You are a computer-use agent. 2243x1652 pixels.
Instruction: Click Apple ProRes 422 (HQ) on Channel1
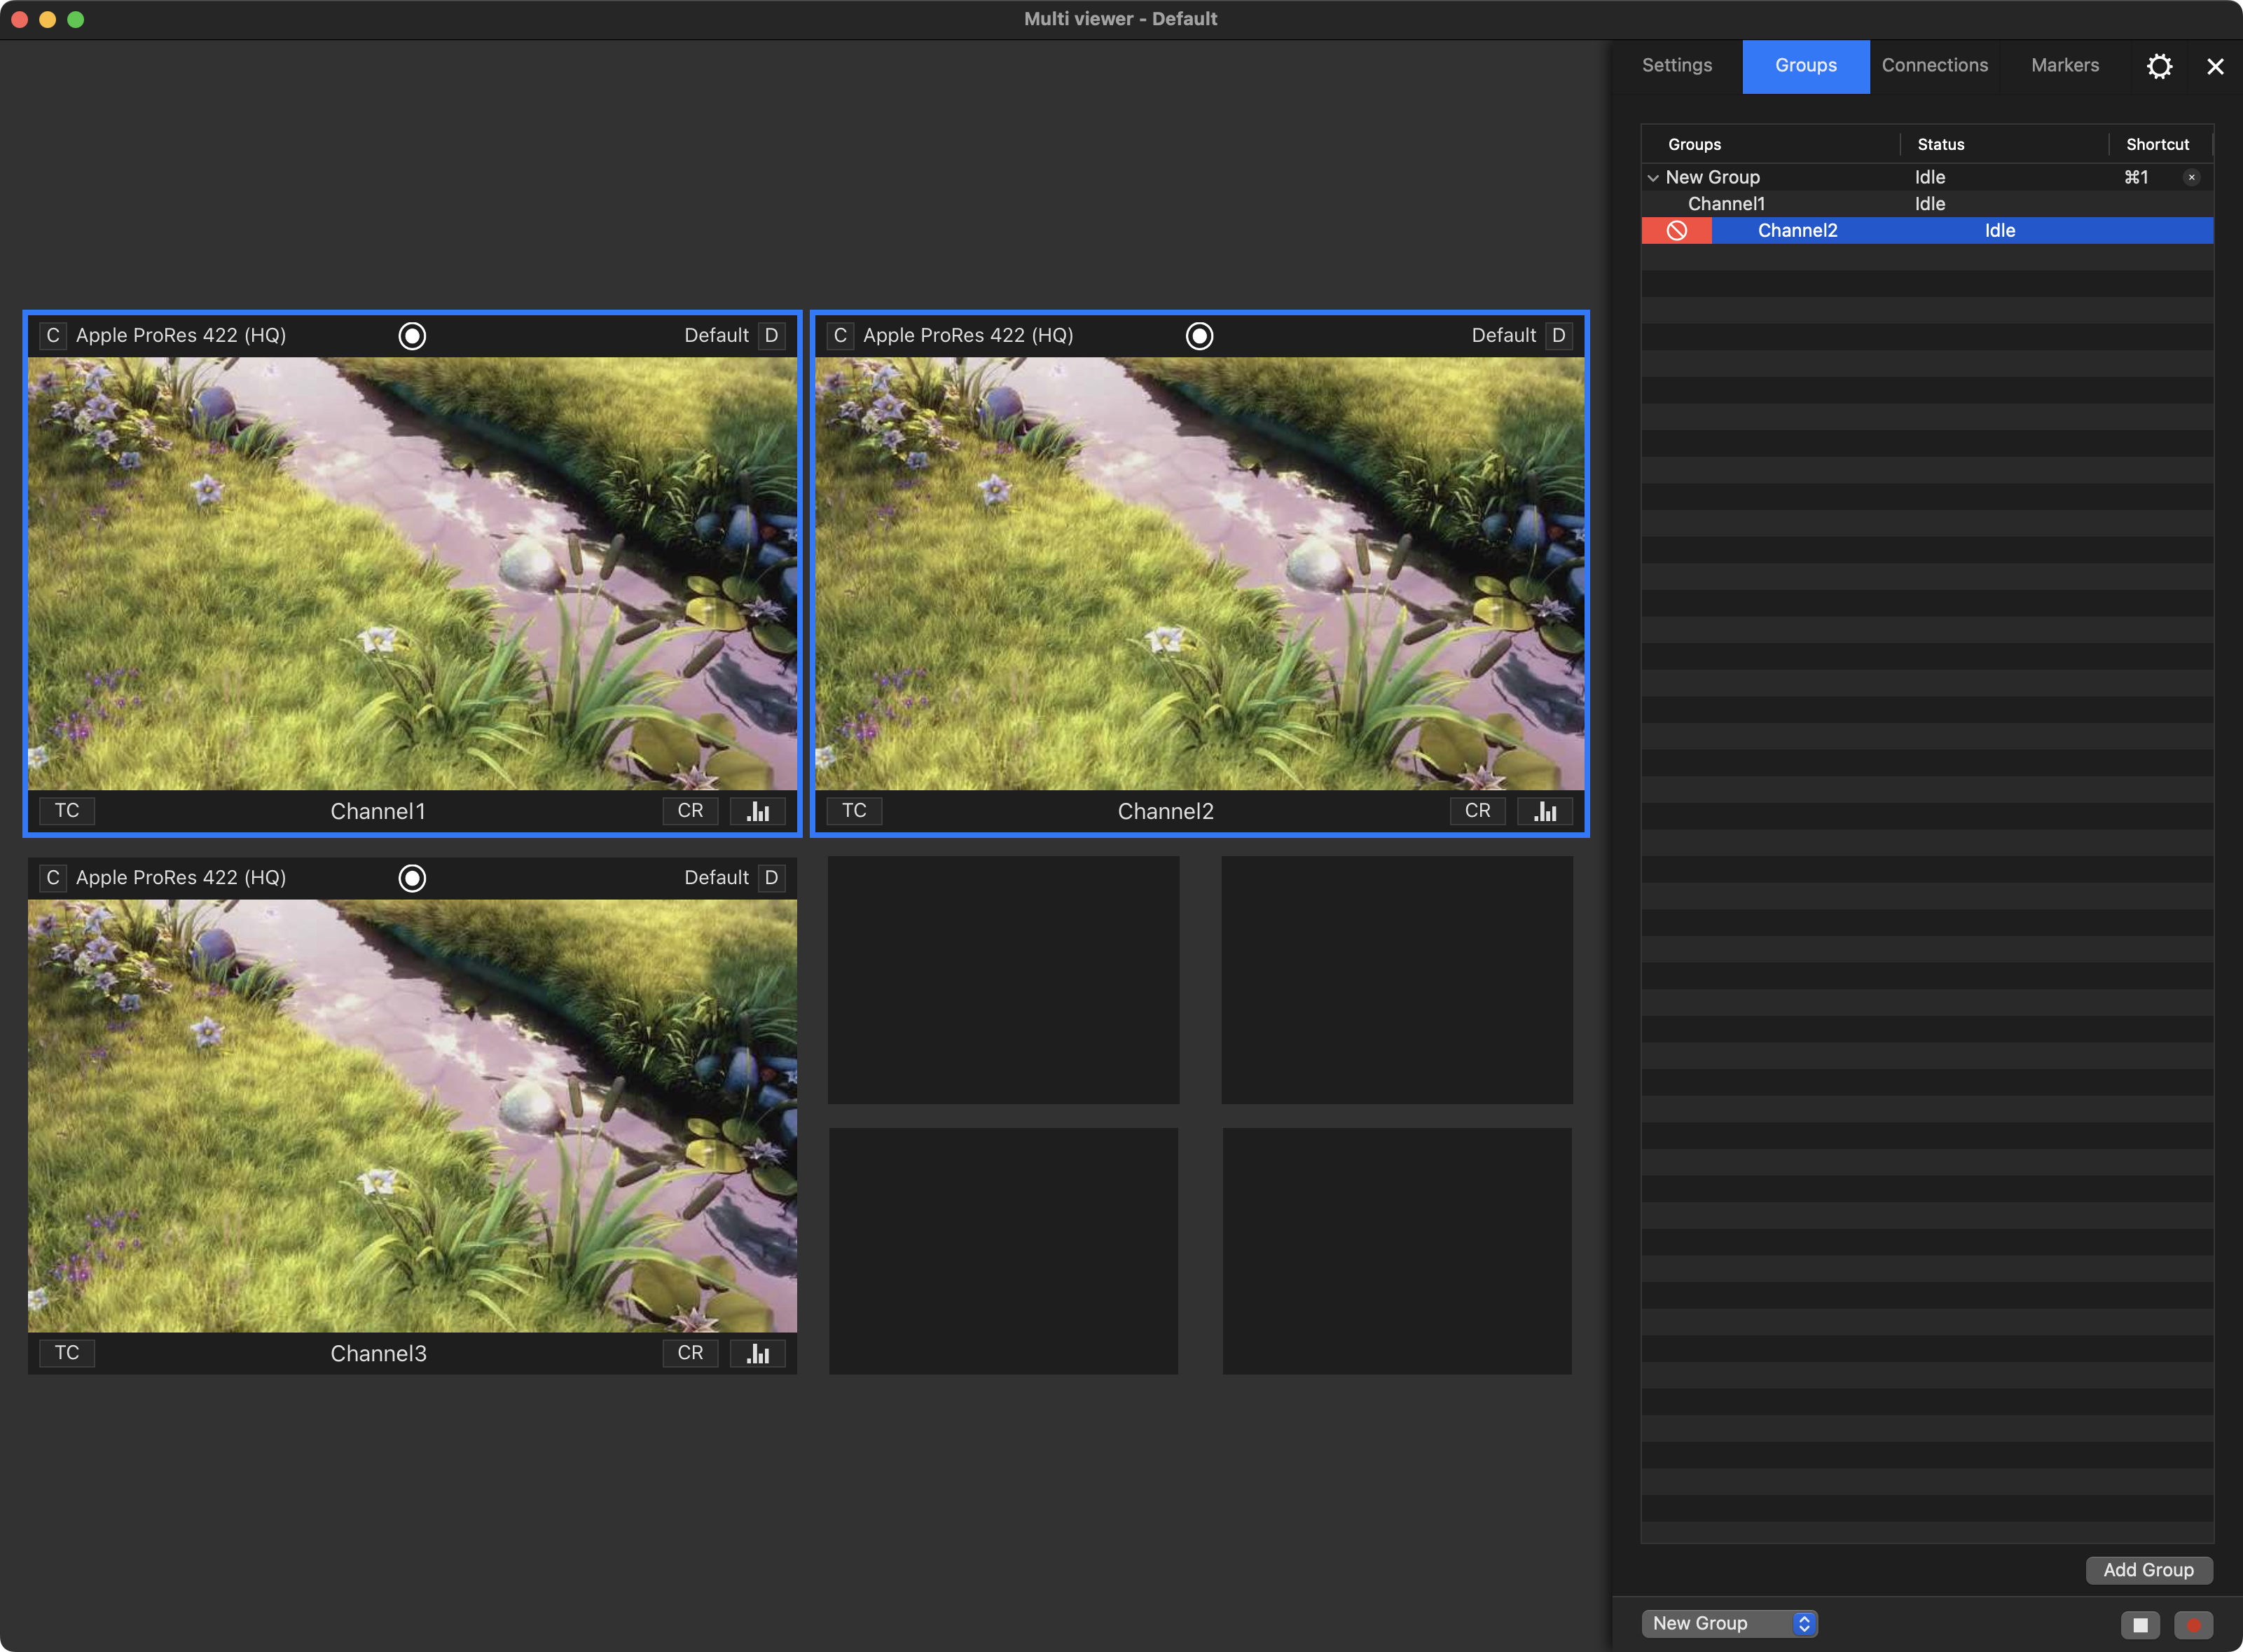(x=181, y=336)
